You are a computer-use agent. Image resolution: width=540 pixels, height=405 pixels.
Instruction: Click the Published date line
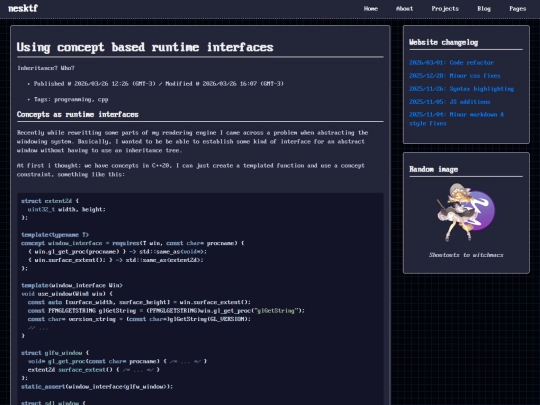click(158, 84)
